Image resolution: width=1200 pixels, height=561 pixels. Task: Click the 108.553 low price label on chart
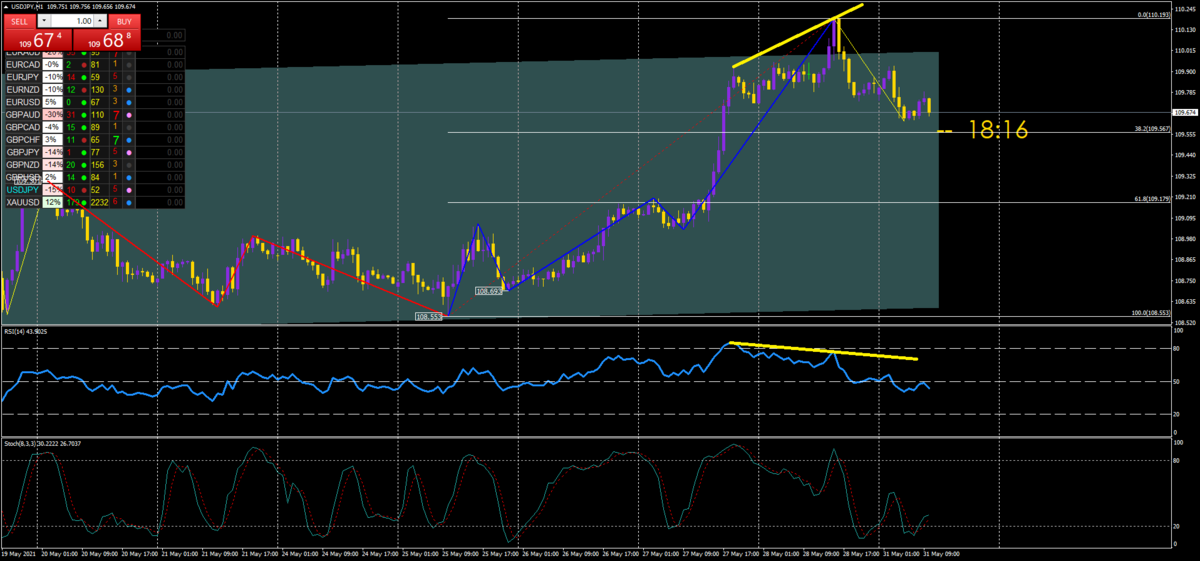click(x=427, y=316)
